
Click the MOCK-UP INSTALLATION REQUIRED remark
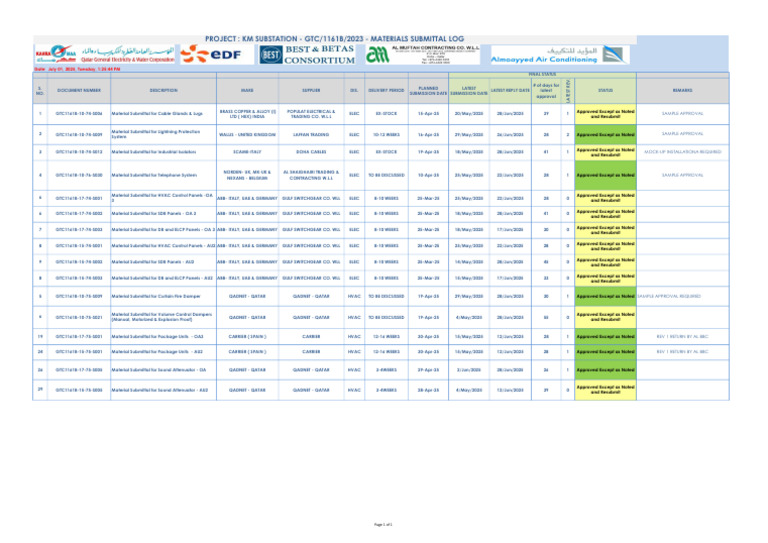(x=683, y=152)
